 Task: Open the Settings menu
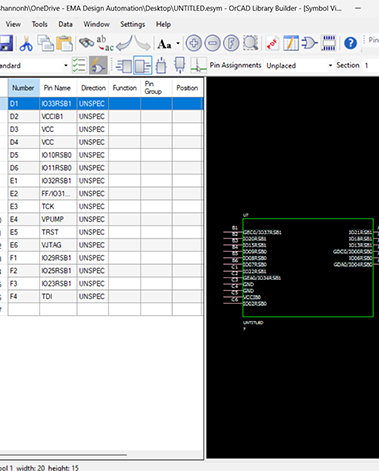132,24
